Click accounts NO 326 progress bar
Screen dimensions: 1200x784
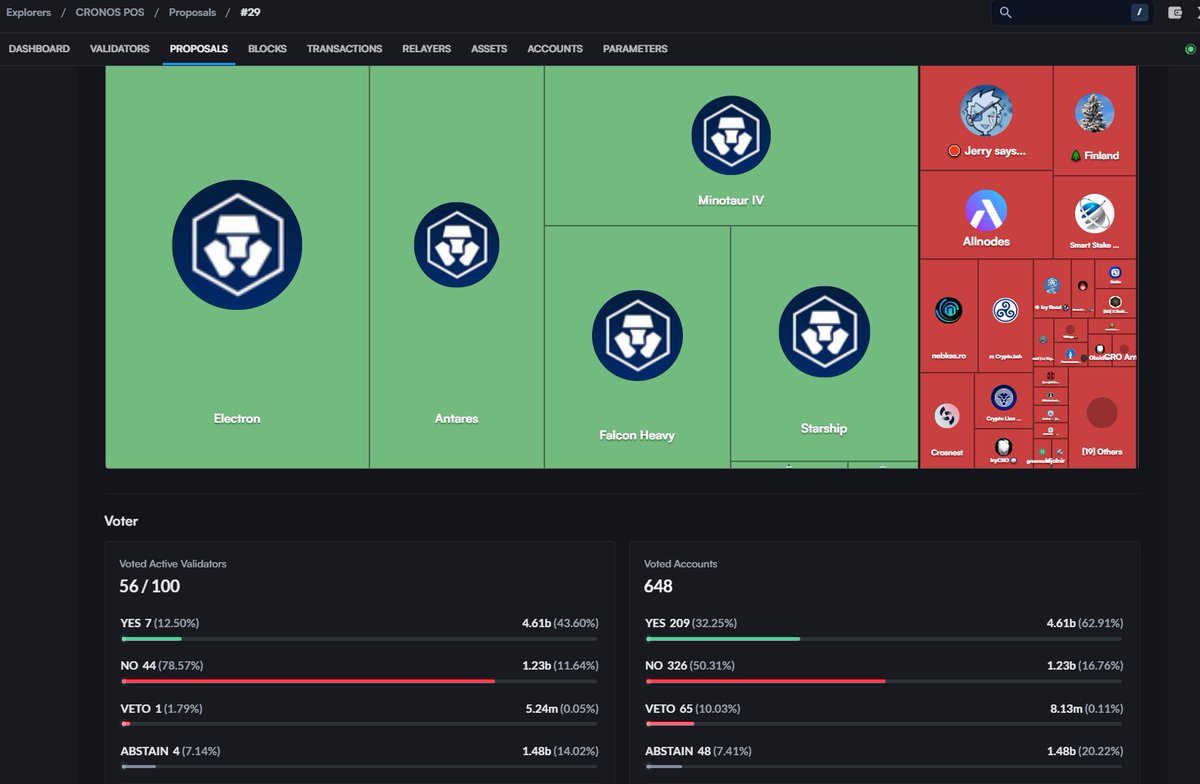tap(884, 681)
